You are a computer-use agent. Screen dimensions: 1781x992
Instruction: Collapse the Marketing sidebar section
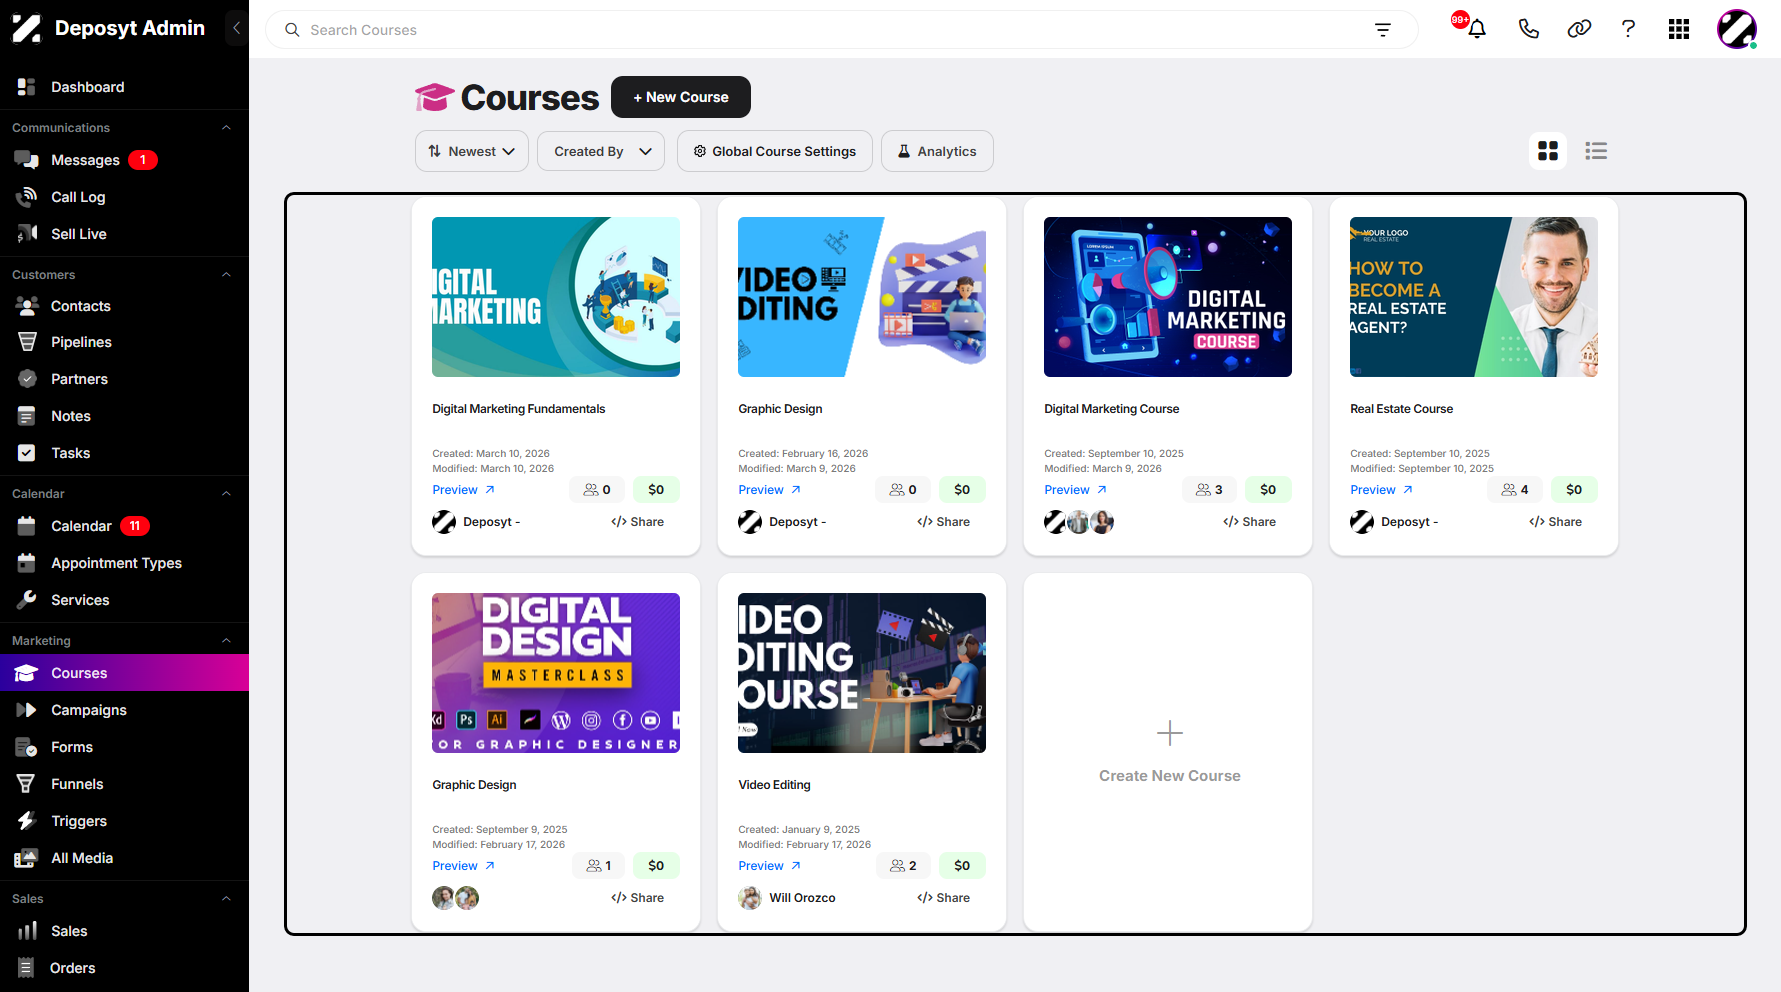(x=226, y=640)
